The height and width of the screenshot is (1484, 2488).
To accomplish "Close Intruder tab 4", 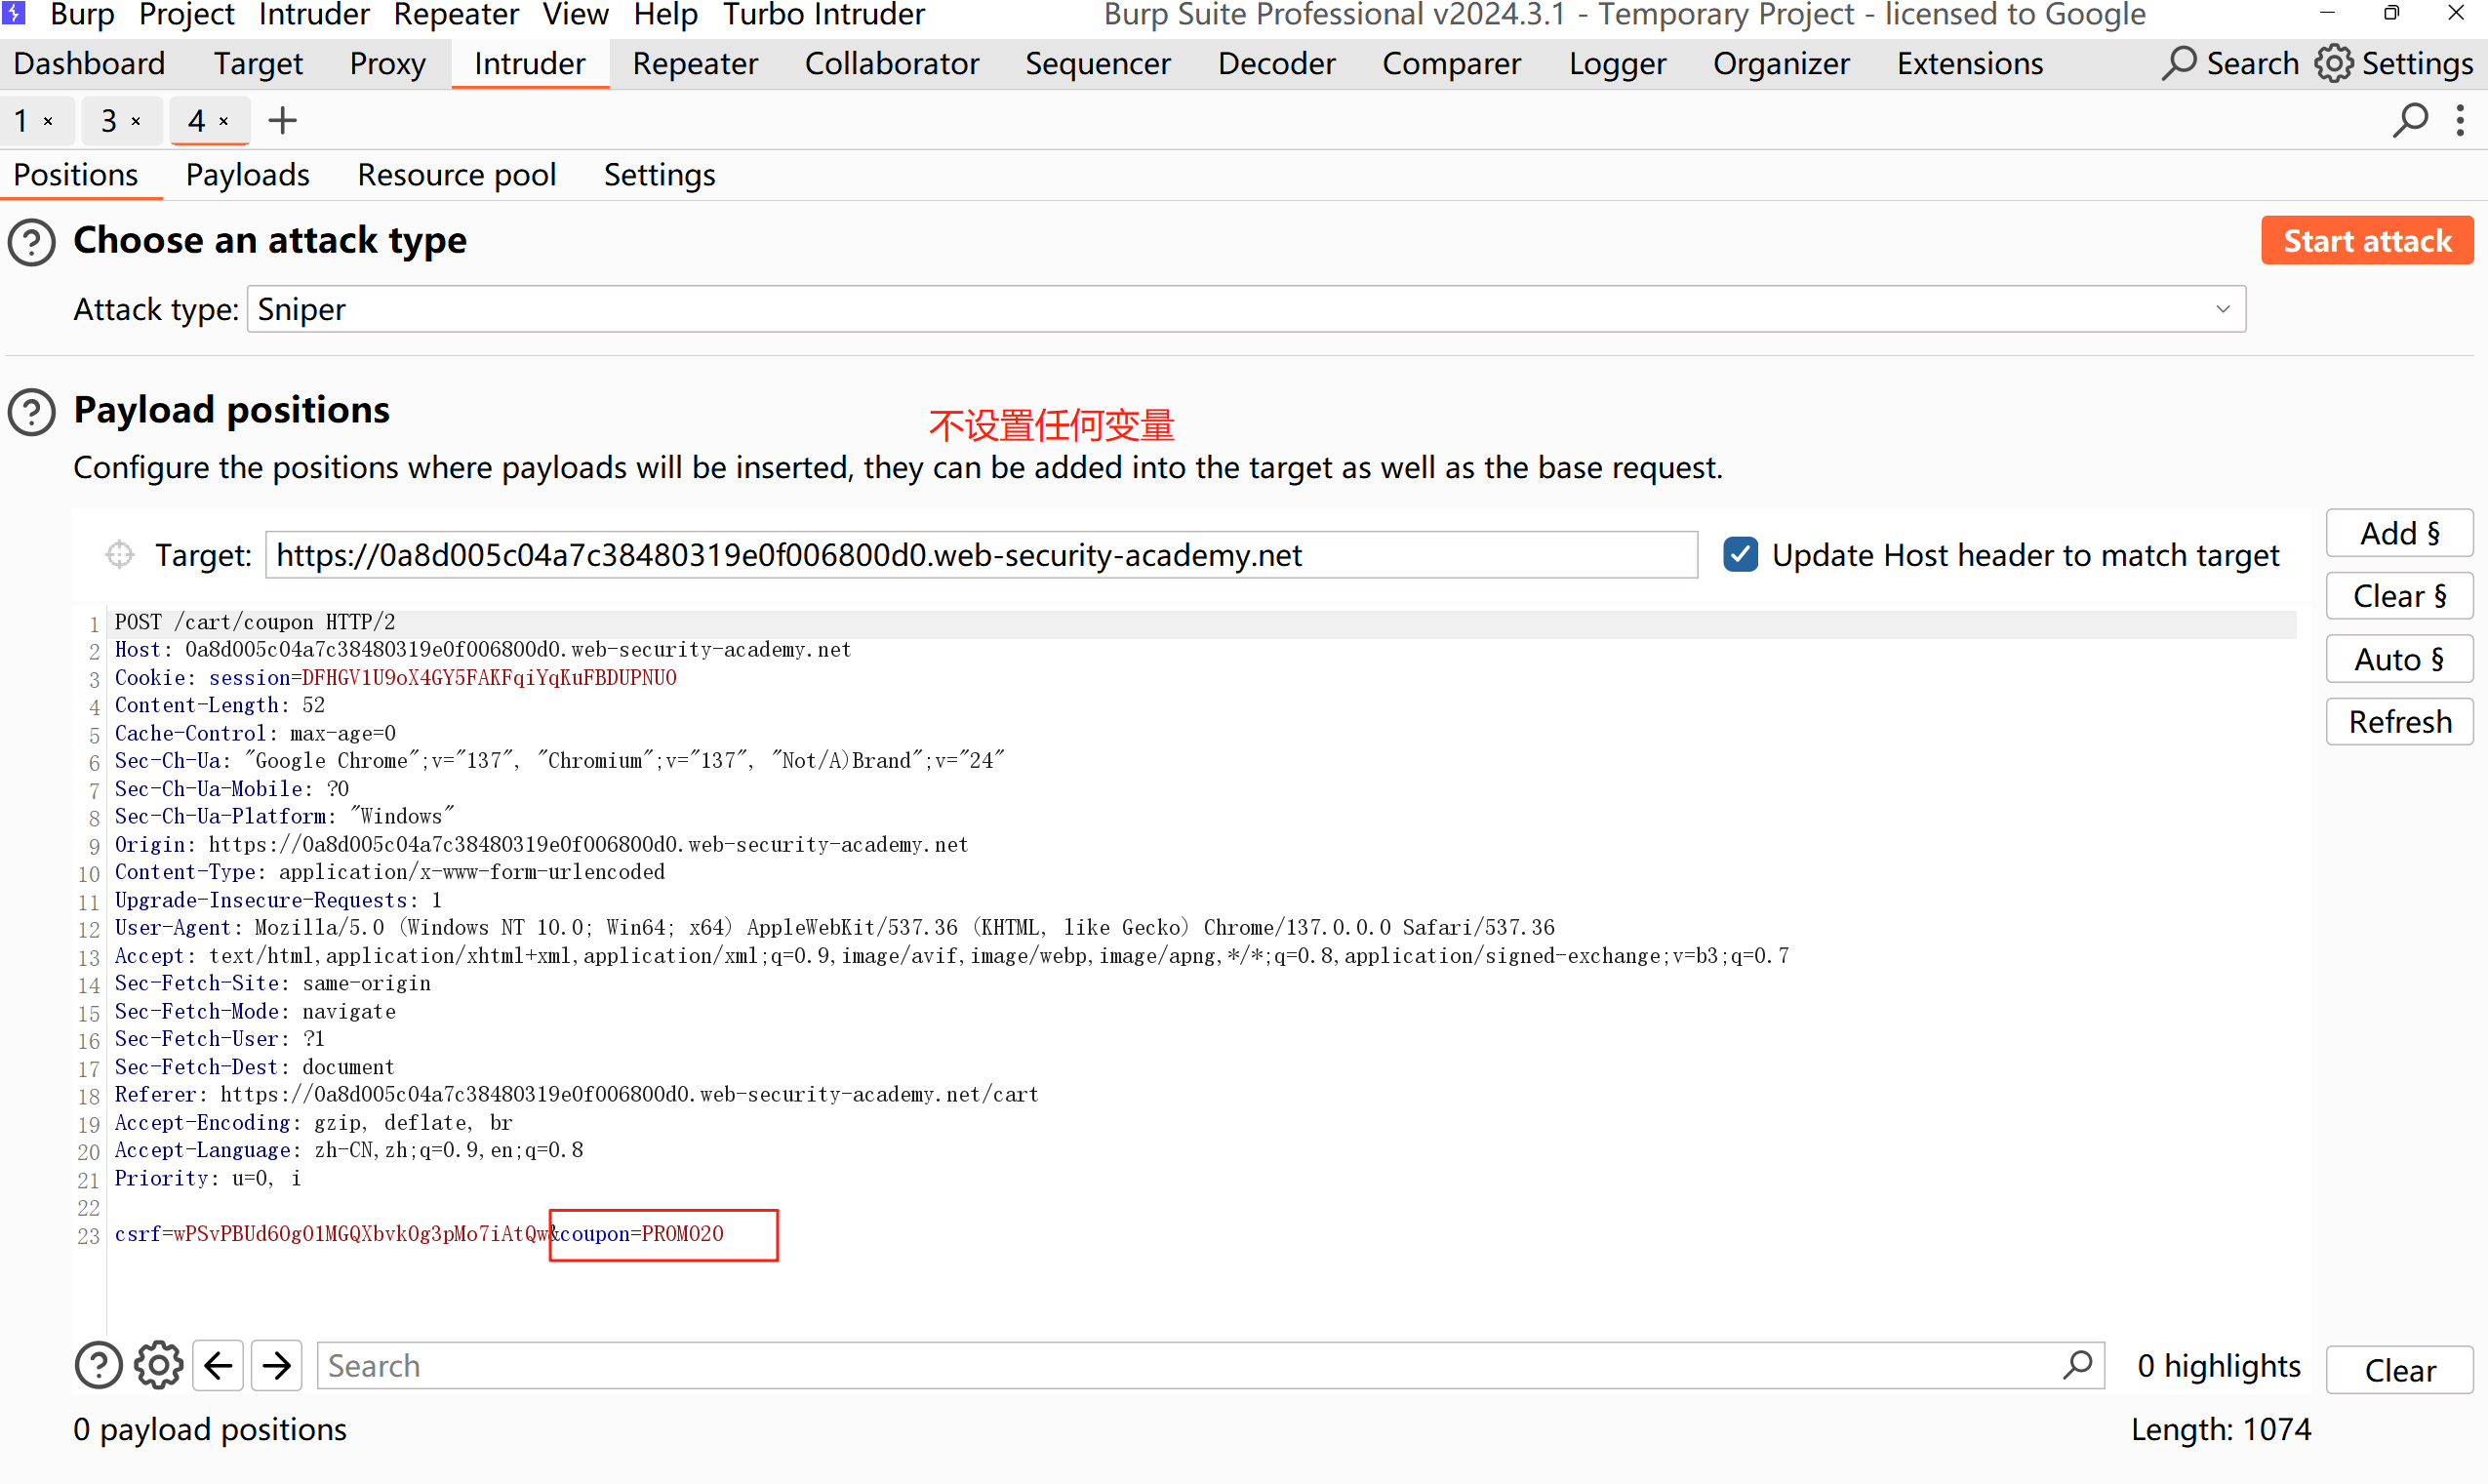I will (x=224, y=122).
